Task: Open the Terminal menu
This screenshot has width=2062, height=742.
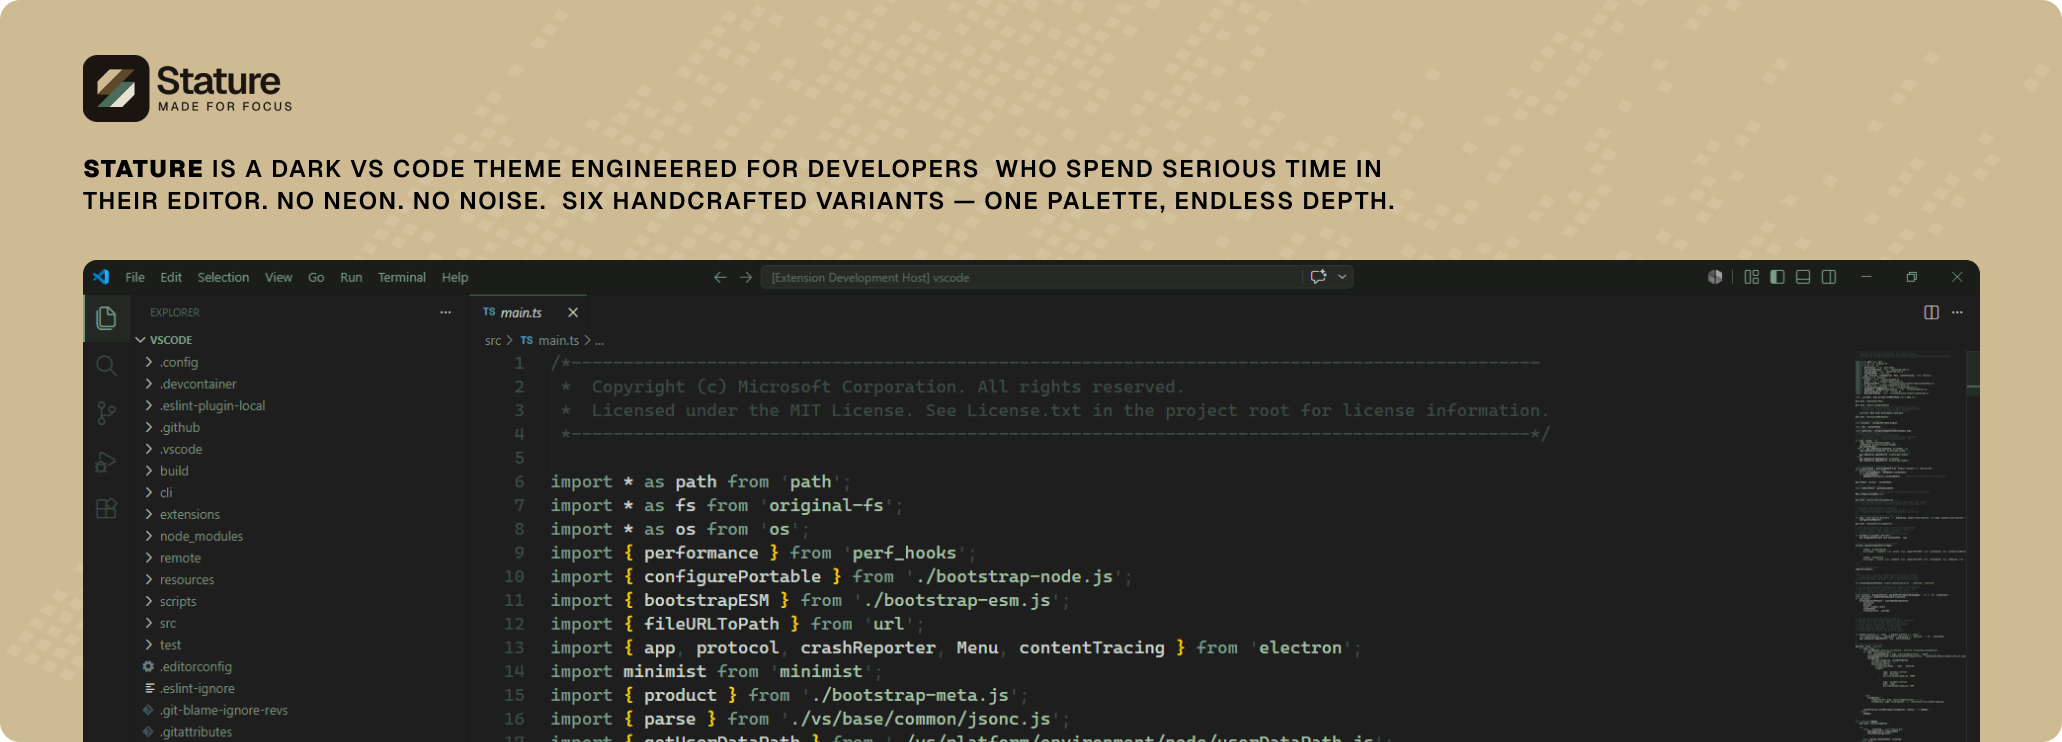Action: 402,277
